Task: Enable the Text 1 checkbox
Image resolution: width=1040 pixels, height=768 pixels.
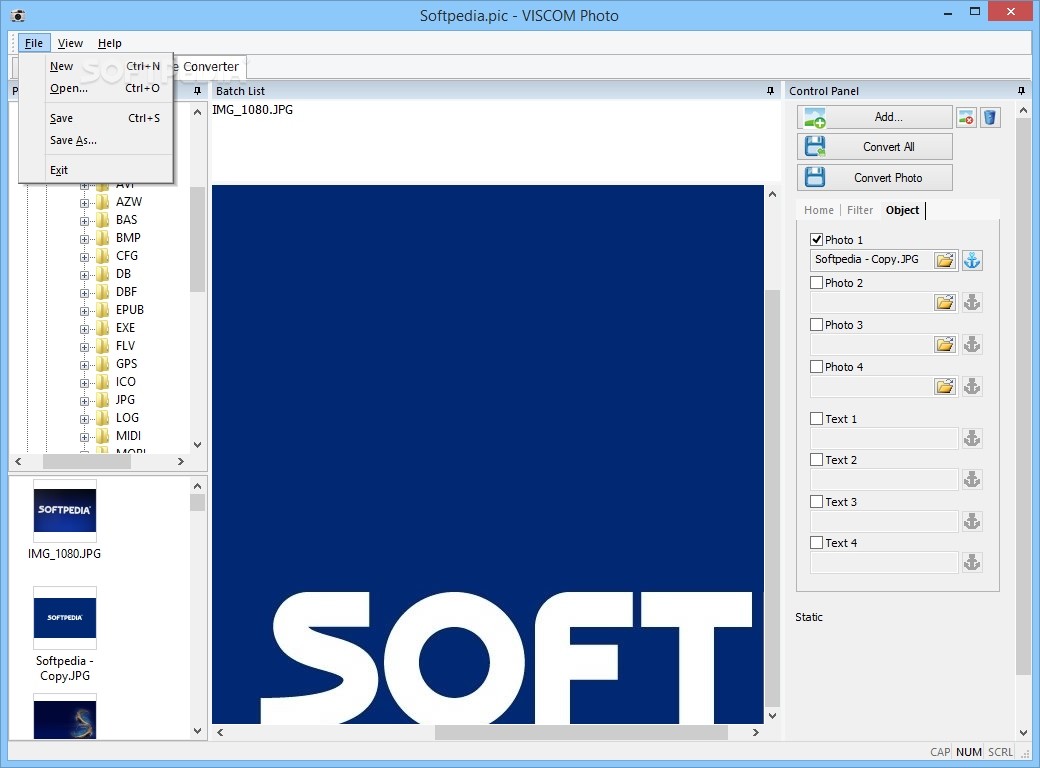Action: point(817,419)
